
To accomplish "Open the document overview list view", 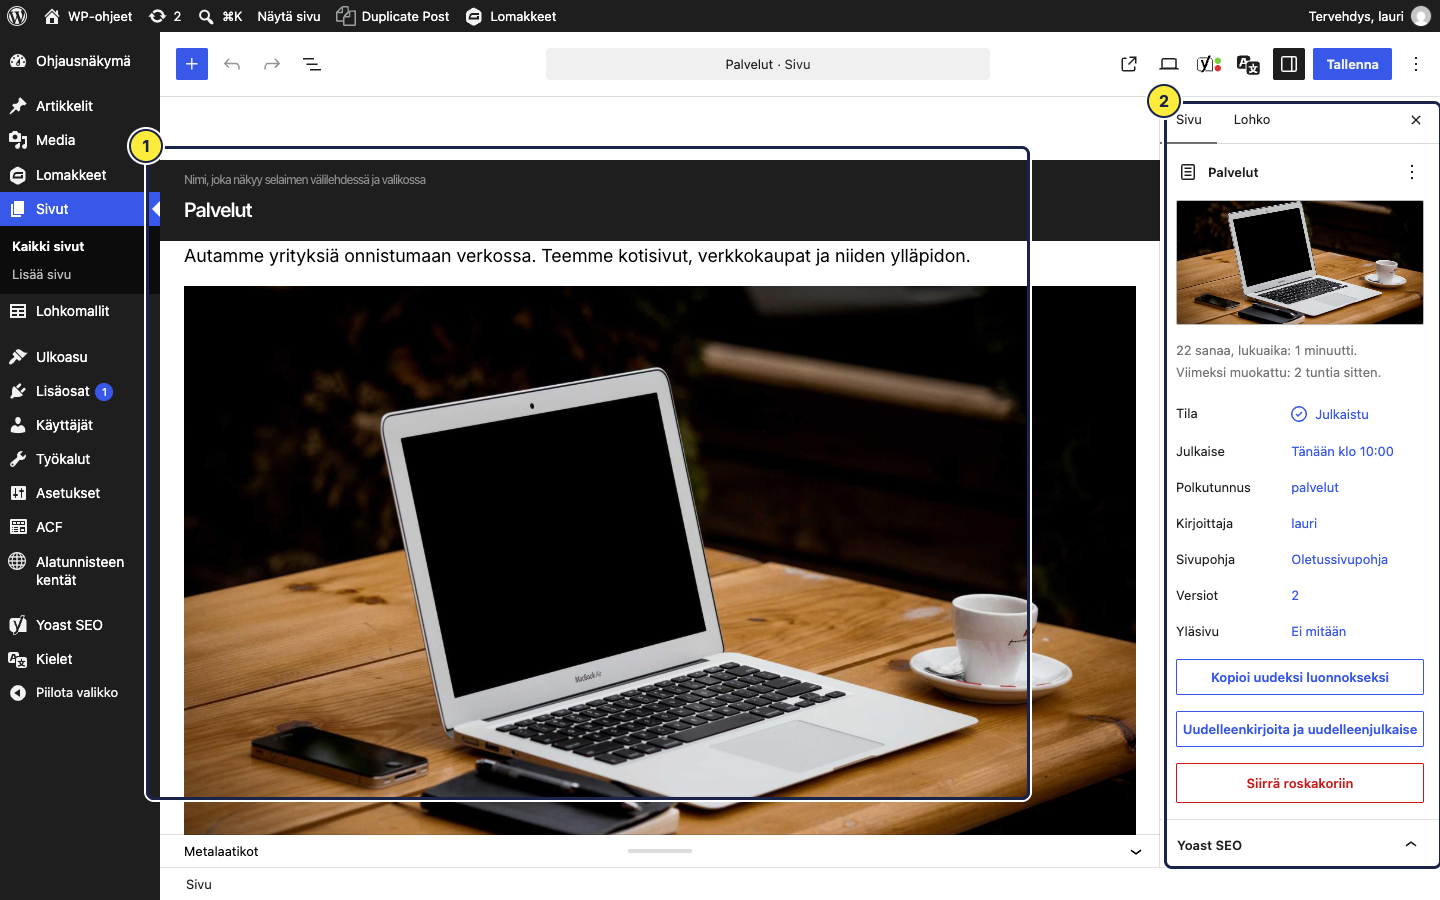I will pyautogui.click(x=312, y=64).
